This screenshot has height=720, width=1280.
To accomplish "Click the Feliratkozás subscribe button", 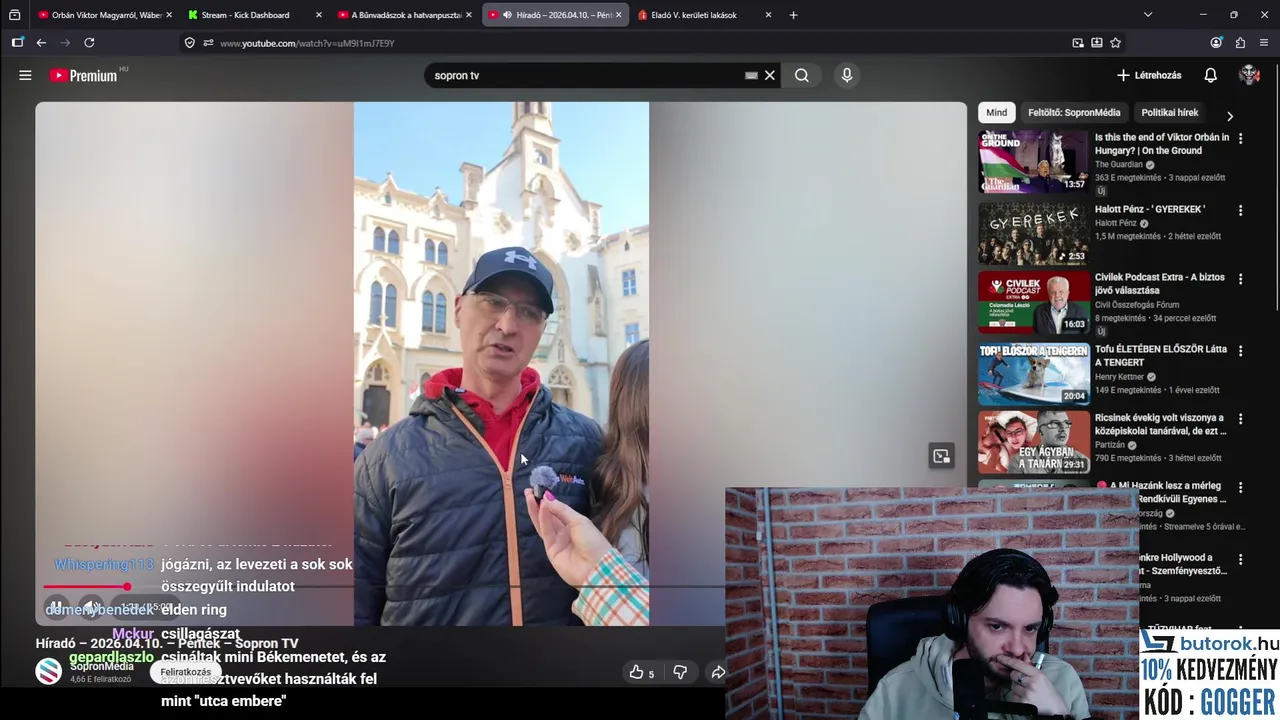I will point(186,672).
